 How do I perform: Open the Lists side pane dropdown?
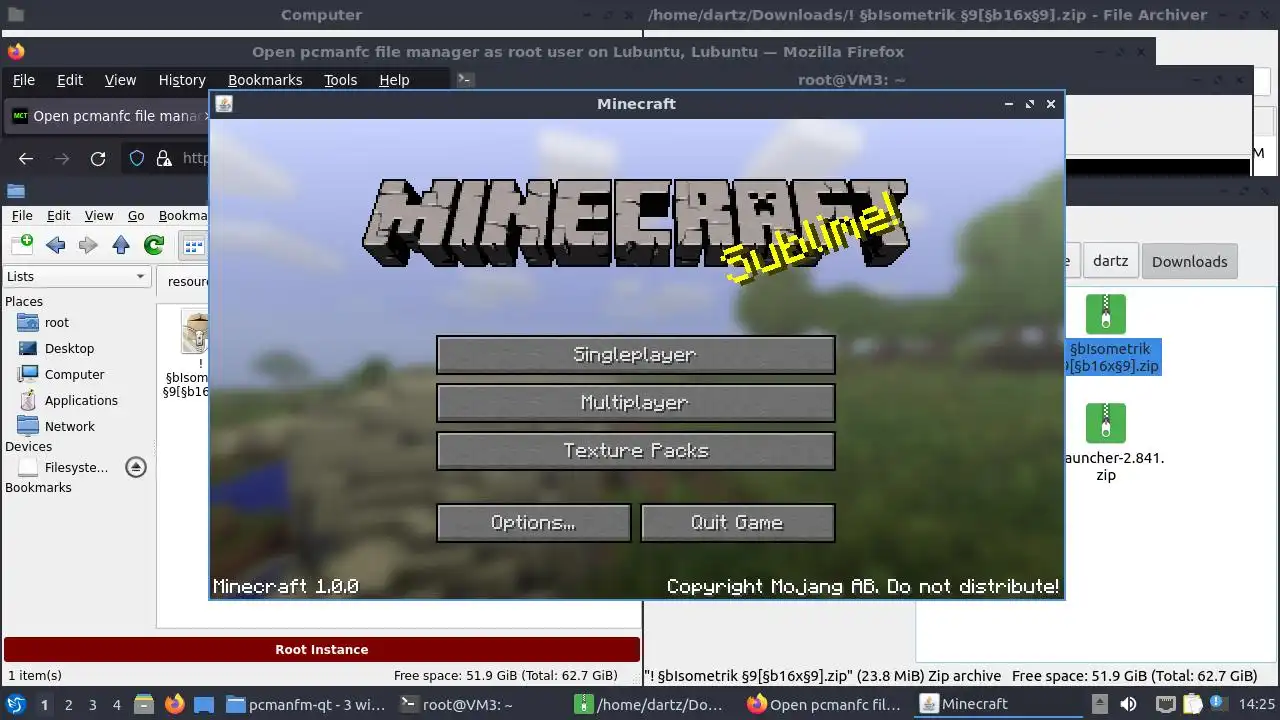(x=77, y=276)
